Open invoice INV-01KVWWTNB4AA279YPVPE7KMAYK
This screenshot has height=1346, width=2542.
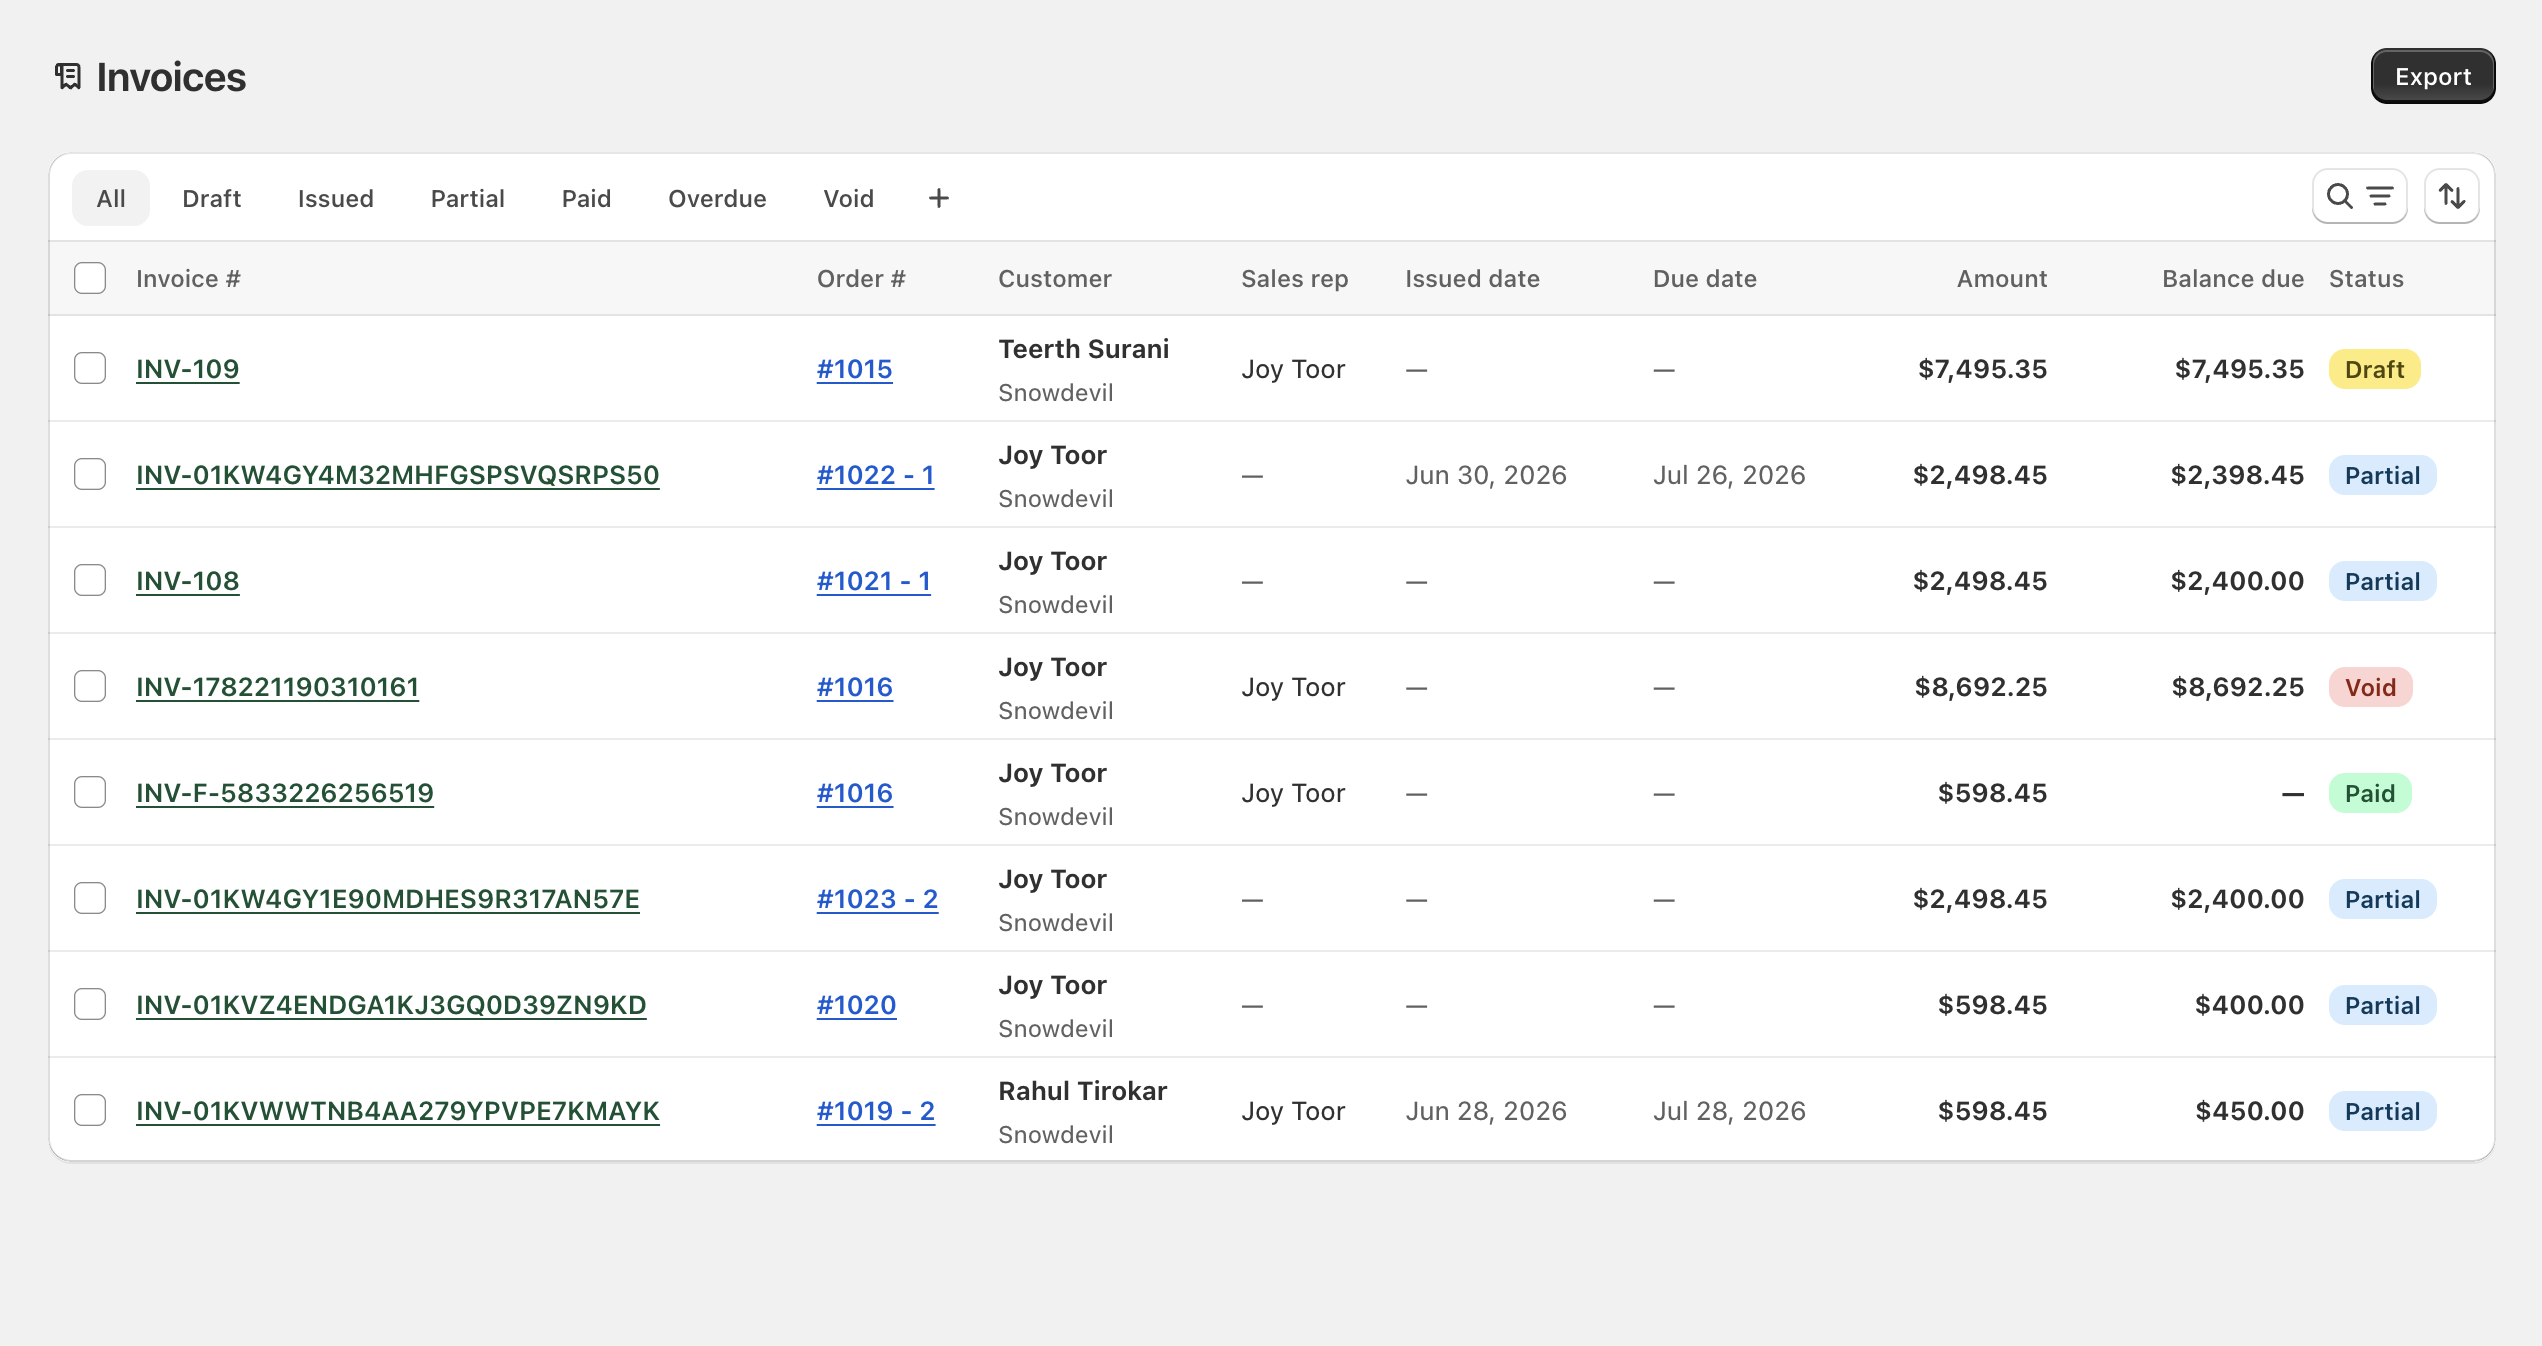(398, 1111)
